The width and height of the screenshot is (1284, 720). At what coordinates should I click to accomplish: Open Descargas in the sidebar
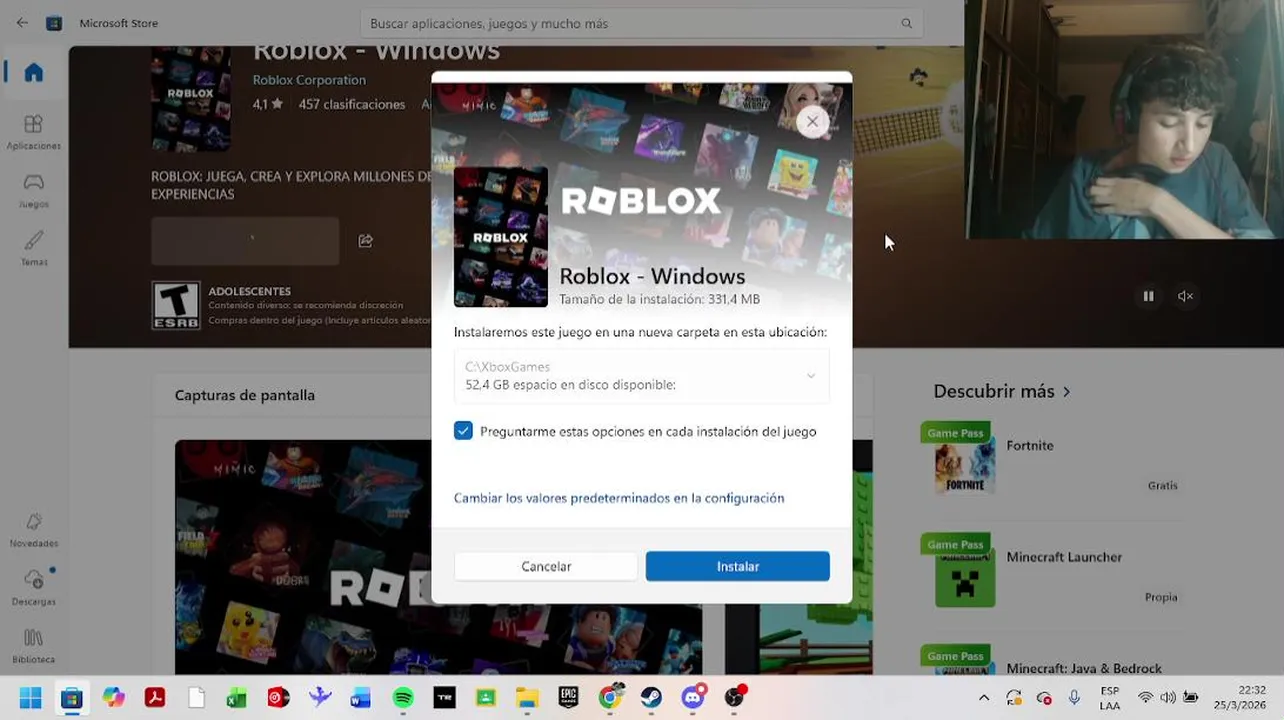click(33, 588)
